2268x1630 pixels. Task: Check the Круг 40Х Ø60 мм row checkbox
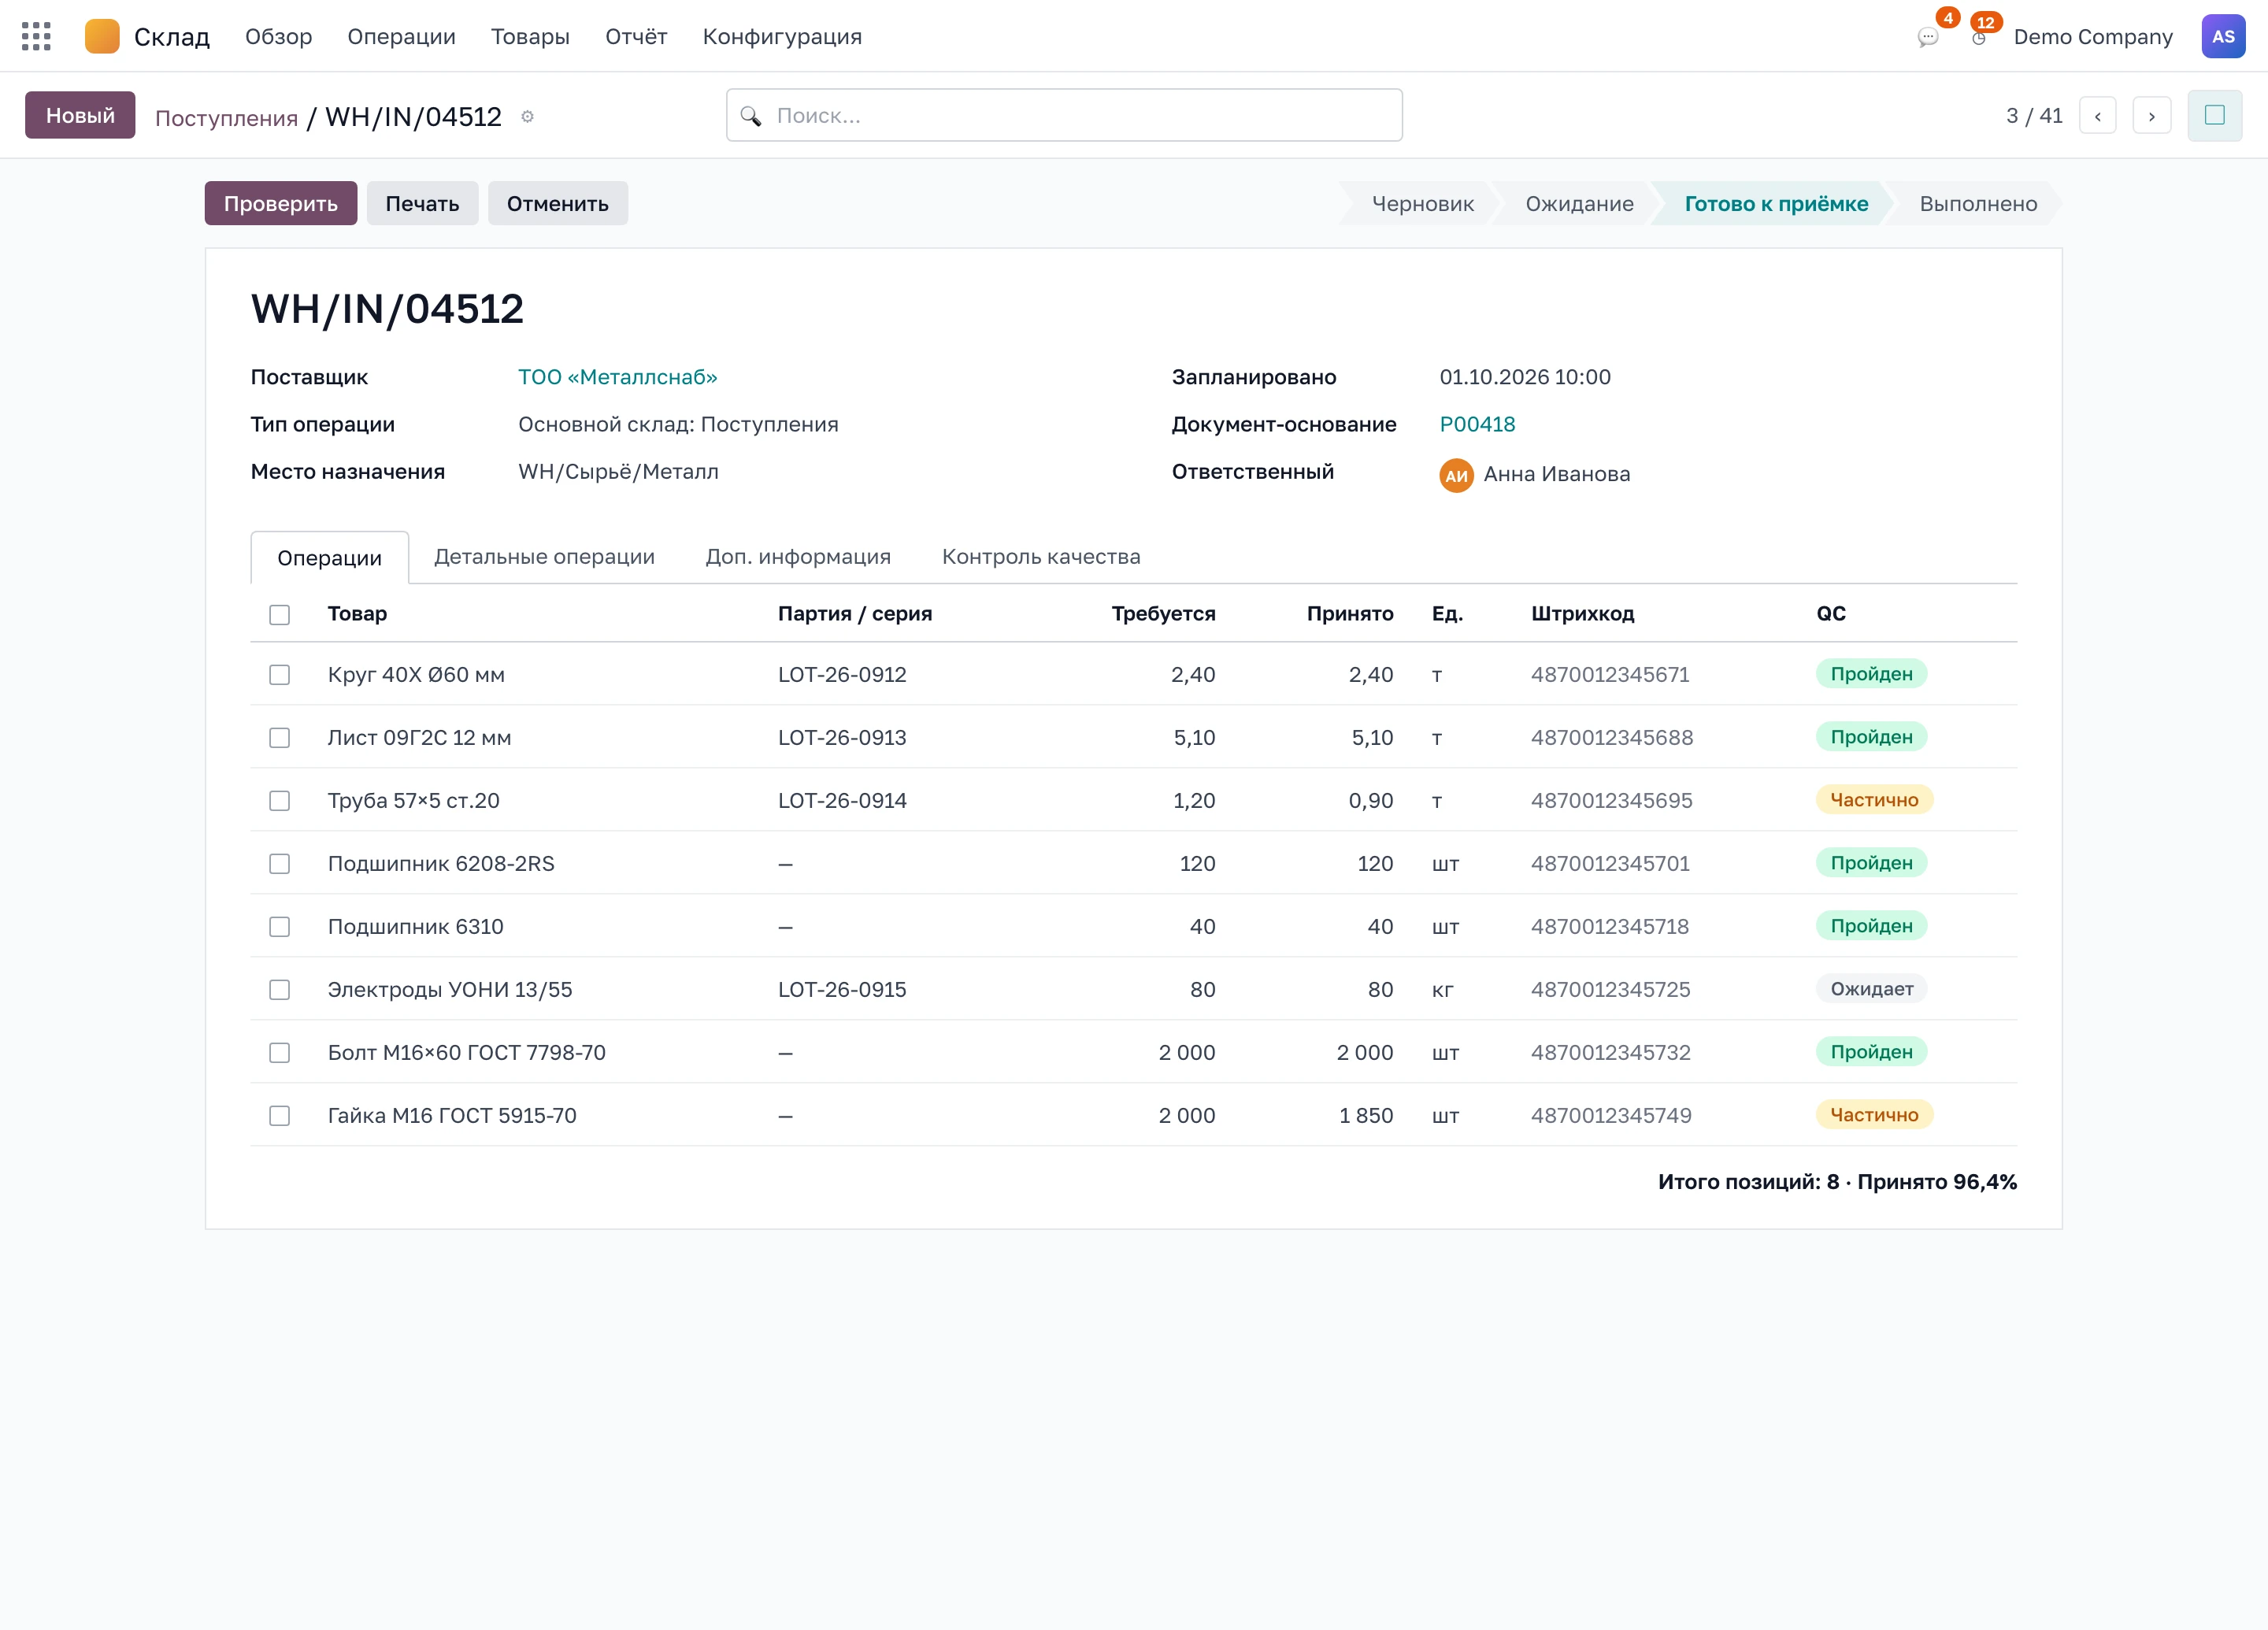coord(279,675)
